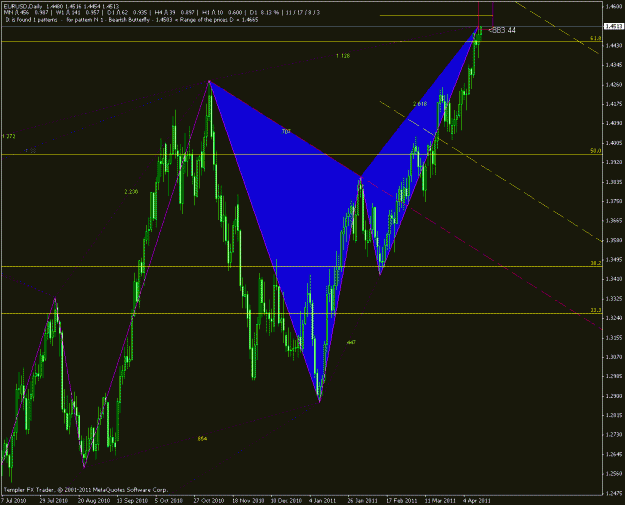625x505 pixels.
Task: Click the 20 Aug 2010 date label
Action: pyautogui.click(x=94, y=501)
